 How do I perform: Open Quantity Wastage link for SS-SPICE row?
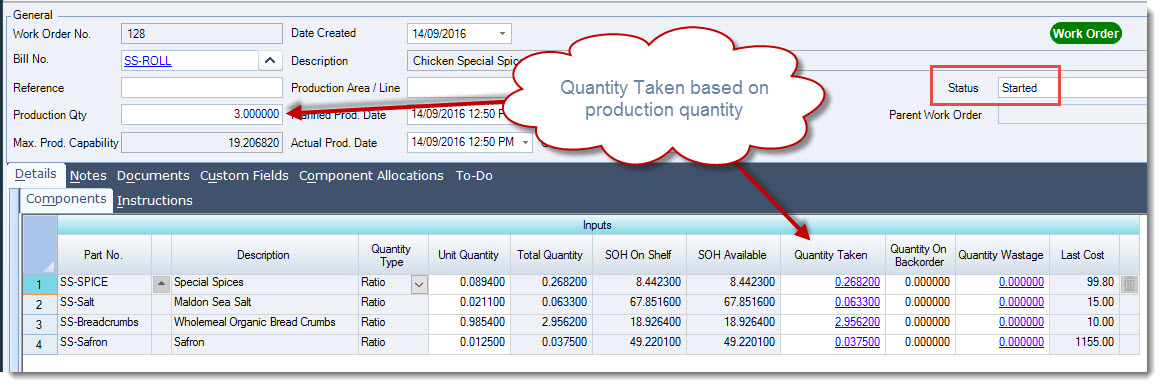tap(1021, 282)
